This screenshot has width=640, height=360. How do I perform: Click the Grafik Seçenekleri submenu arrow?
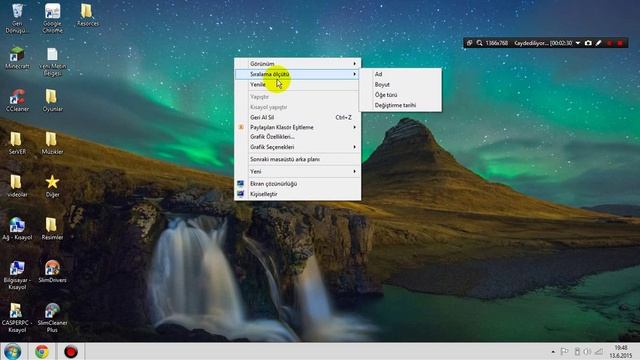(x=354, y=147)
